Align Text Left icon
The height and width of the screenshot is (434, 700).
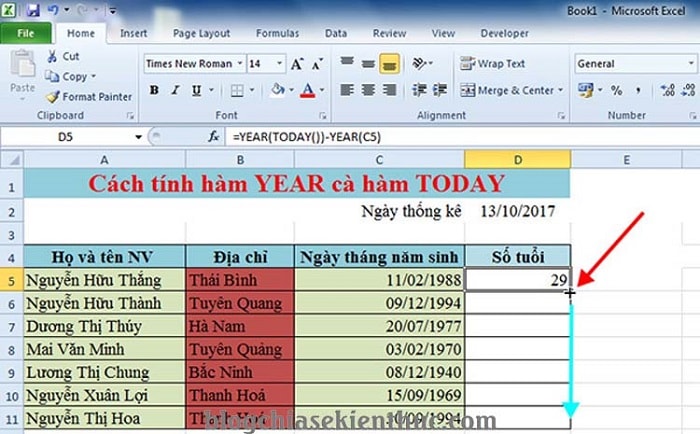pos(347,90)
